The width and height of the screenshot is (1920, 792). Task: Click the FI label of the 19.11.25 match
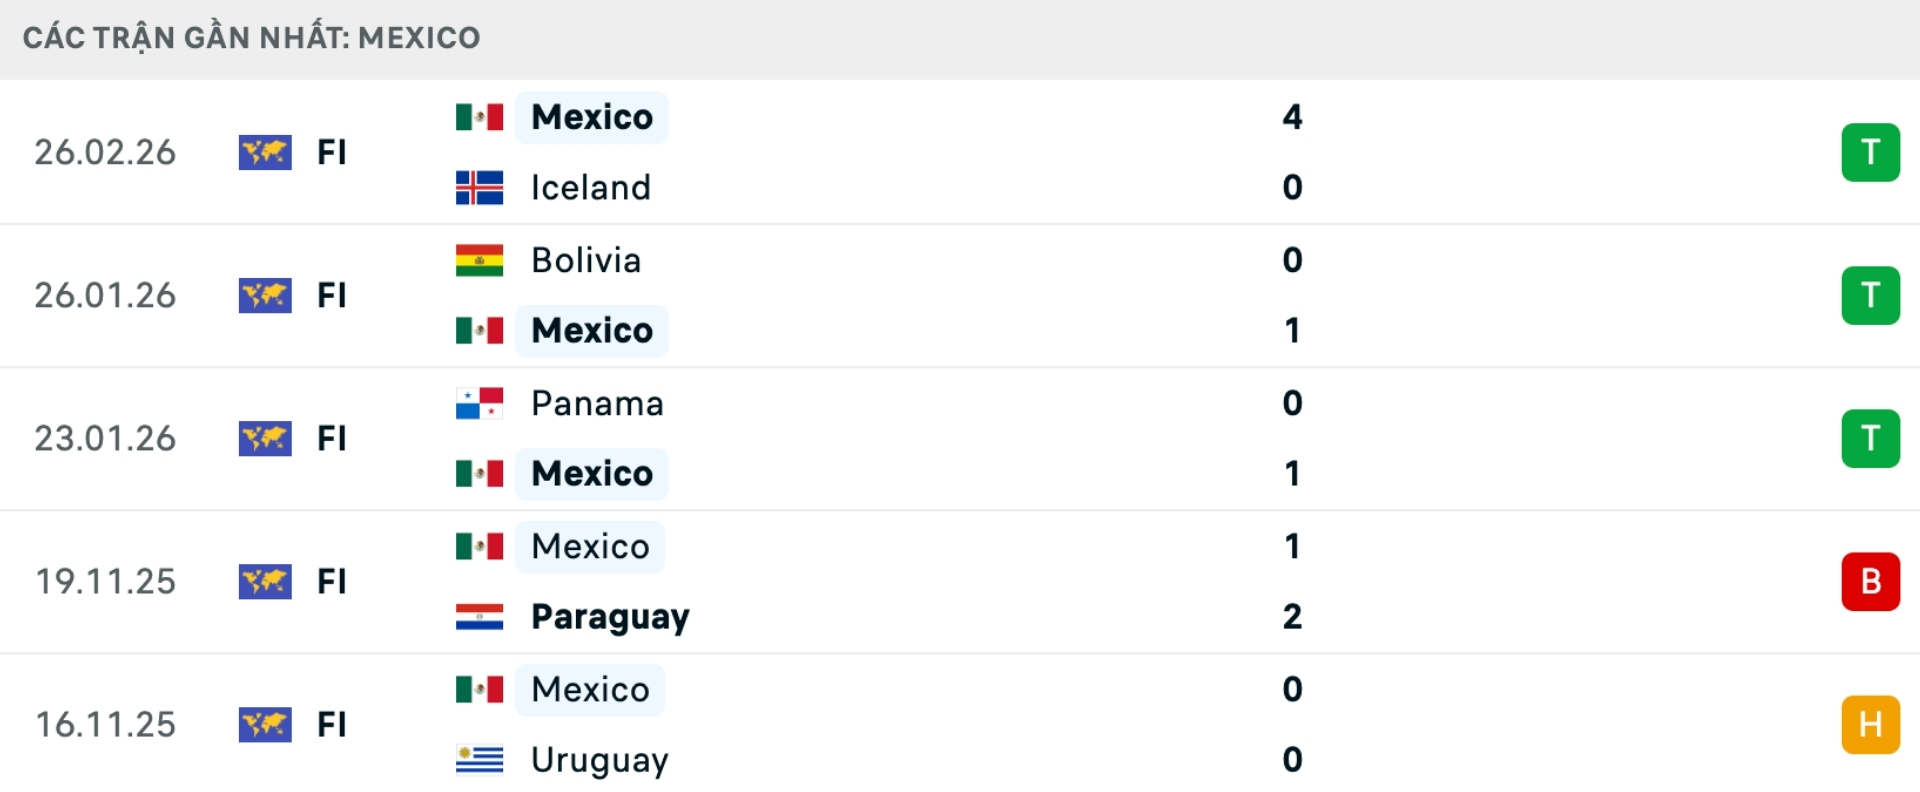pos(331,581)
